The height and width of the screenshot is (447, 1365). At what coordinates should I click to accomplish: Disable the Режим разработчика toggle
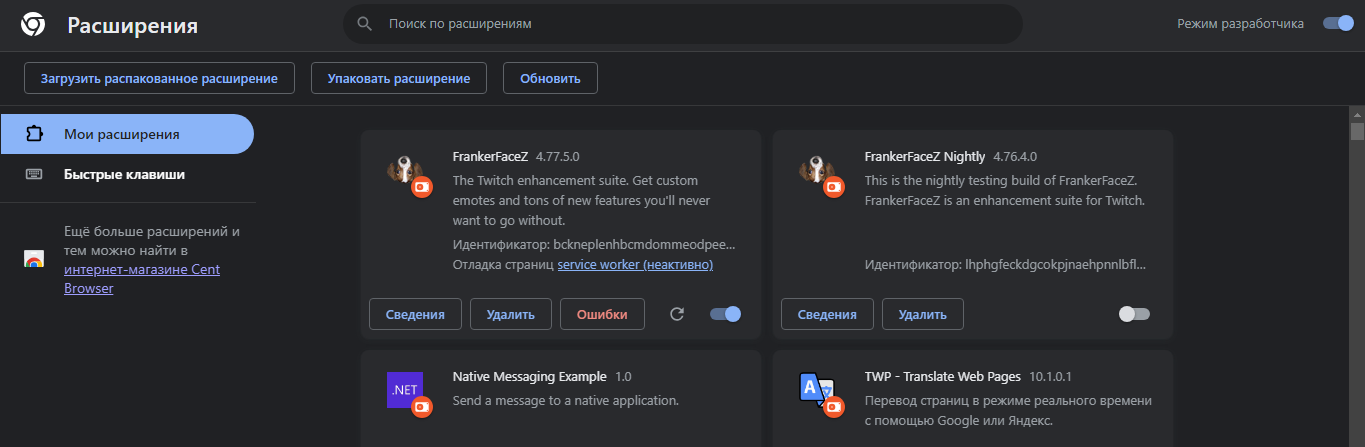pyautogui.click(x=1338, y=23)
